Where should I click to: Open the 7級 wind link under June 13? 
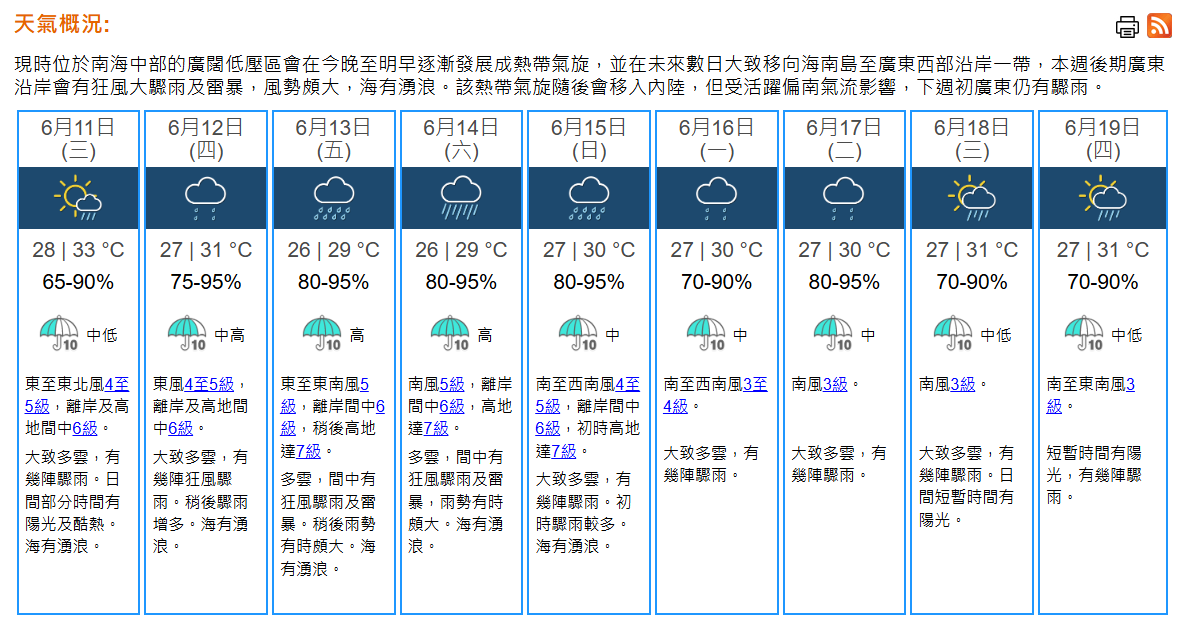pyautogui.click(x=308, y=450)
